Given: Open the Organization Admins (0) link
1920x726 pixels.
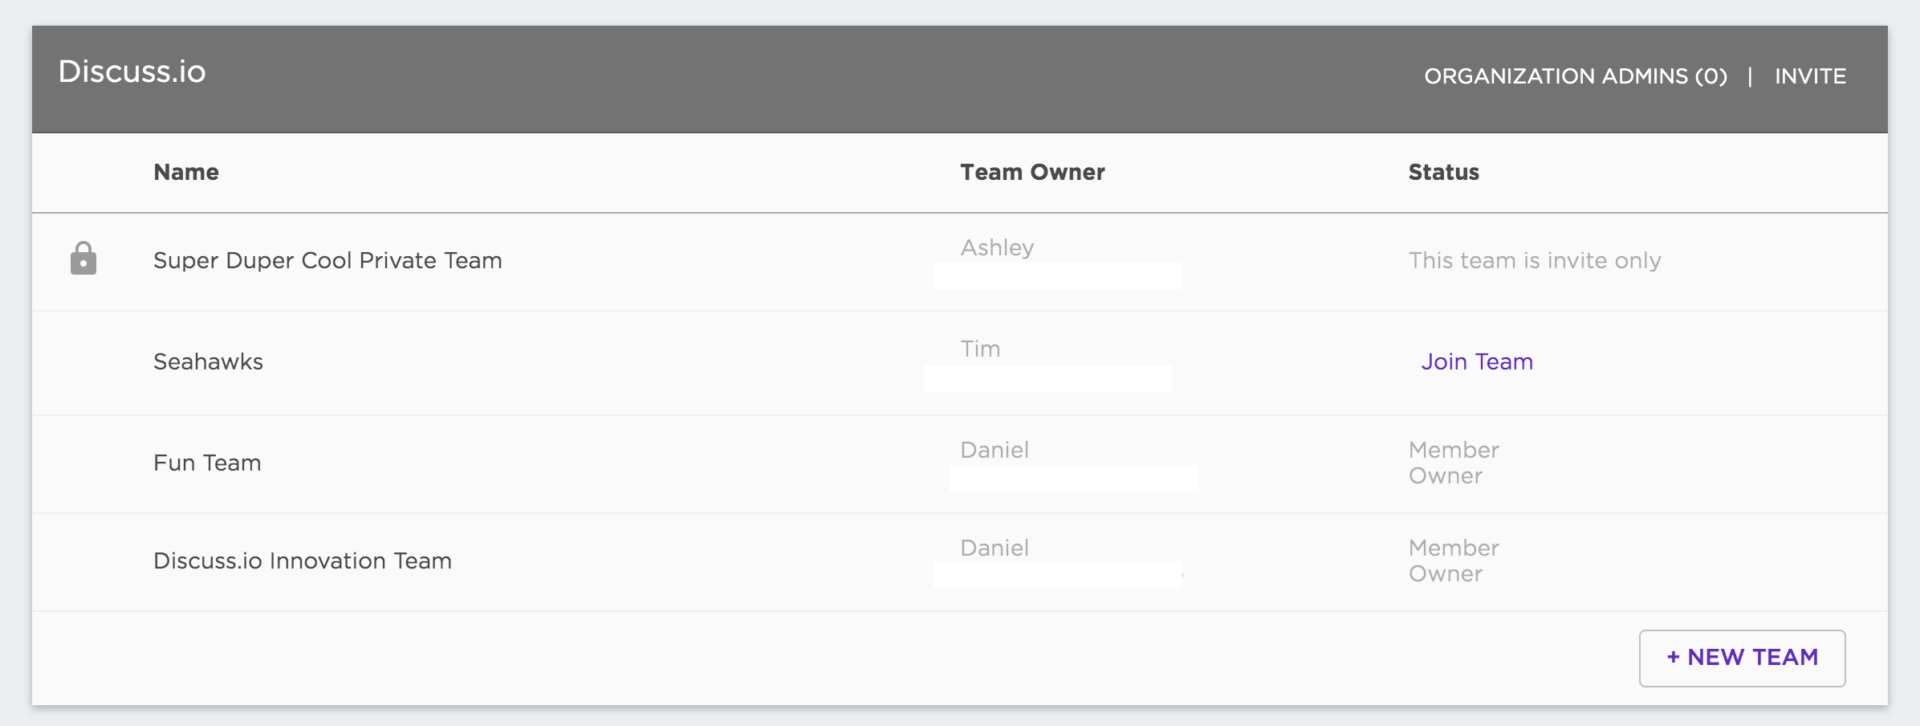Looking at the screenshot, I should pyautogui.click(x=1575, y=77).
